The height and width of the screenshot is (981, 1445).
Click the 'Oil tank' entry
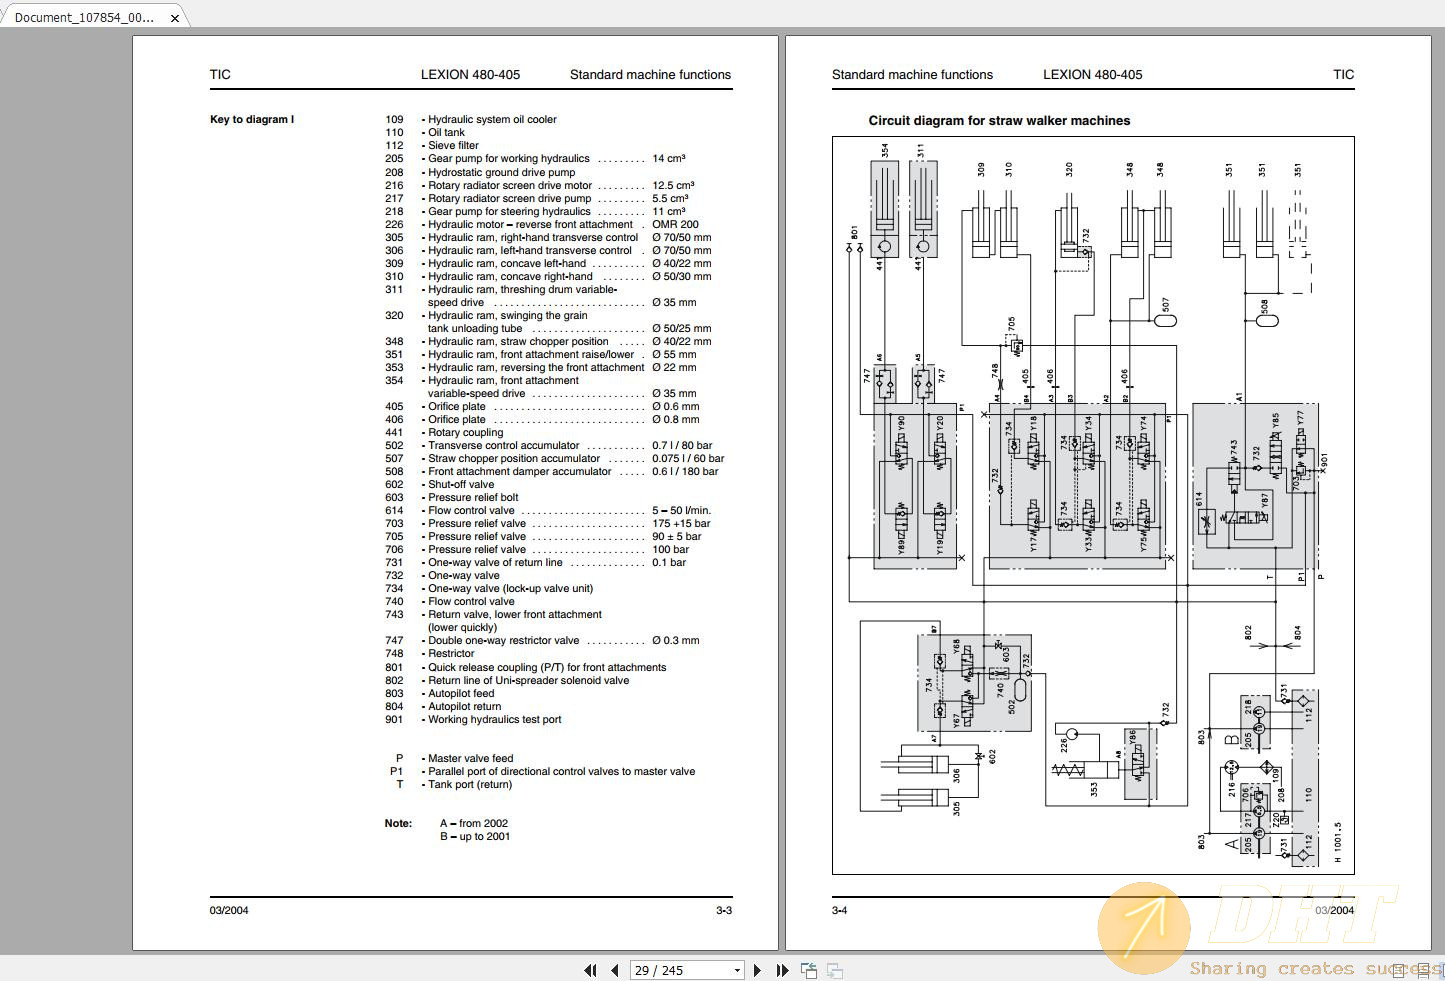[x=446, y=132]
